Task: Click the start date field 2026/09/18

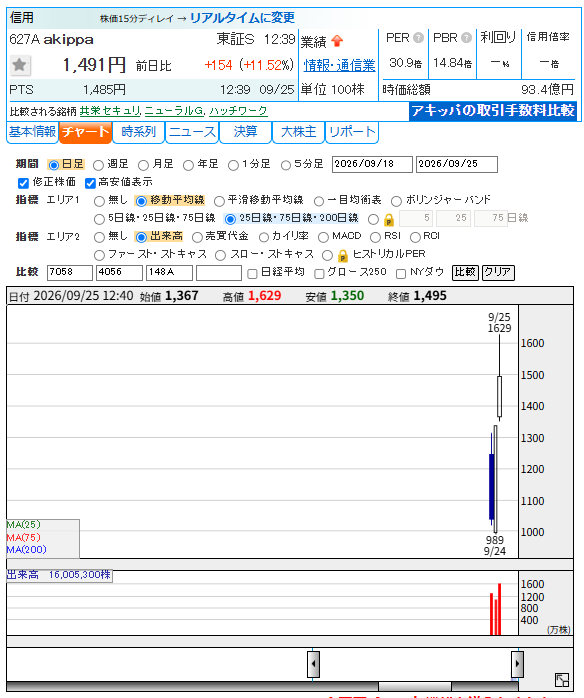Action: pyautogui.click(x=372, y=164)
